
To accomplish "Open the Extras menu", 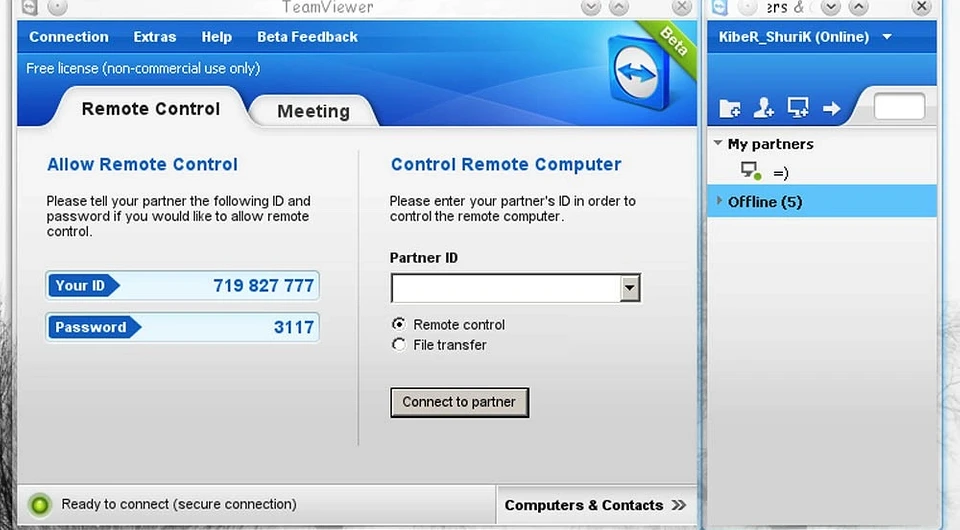I will tap(154, 37).
